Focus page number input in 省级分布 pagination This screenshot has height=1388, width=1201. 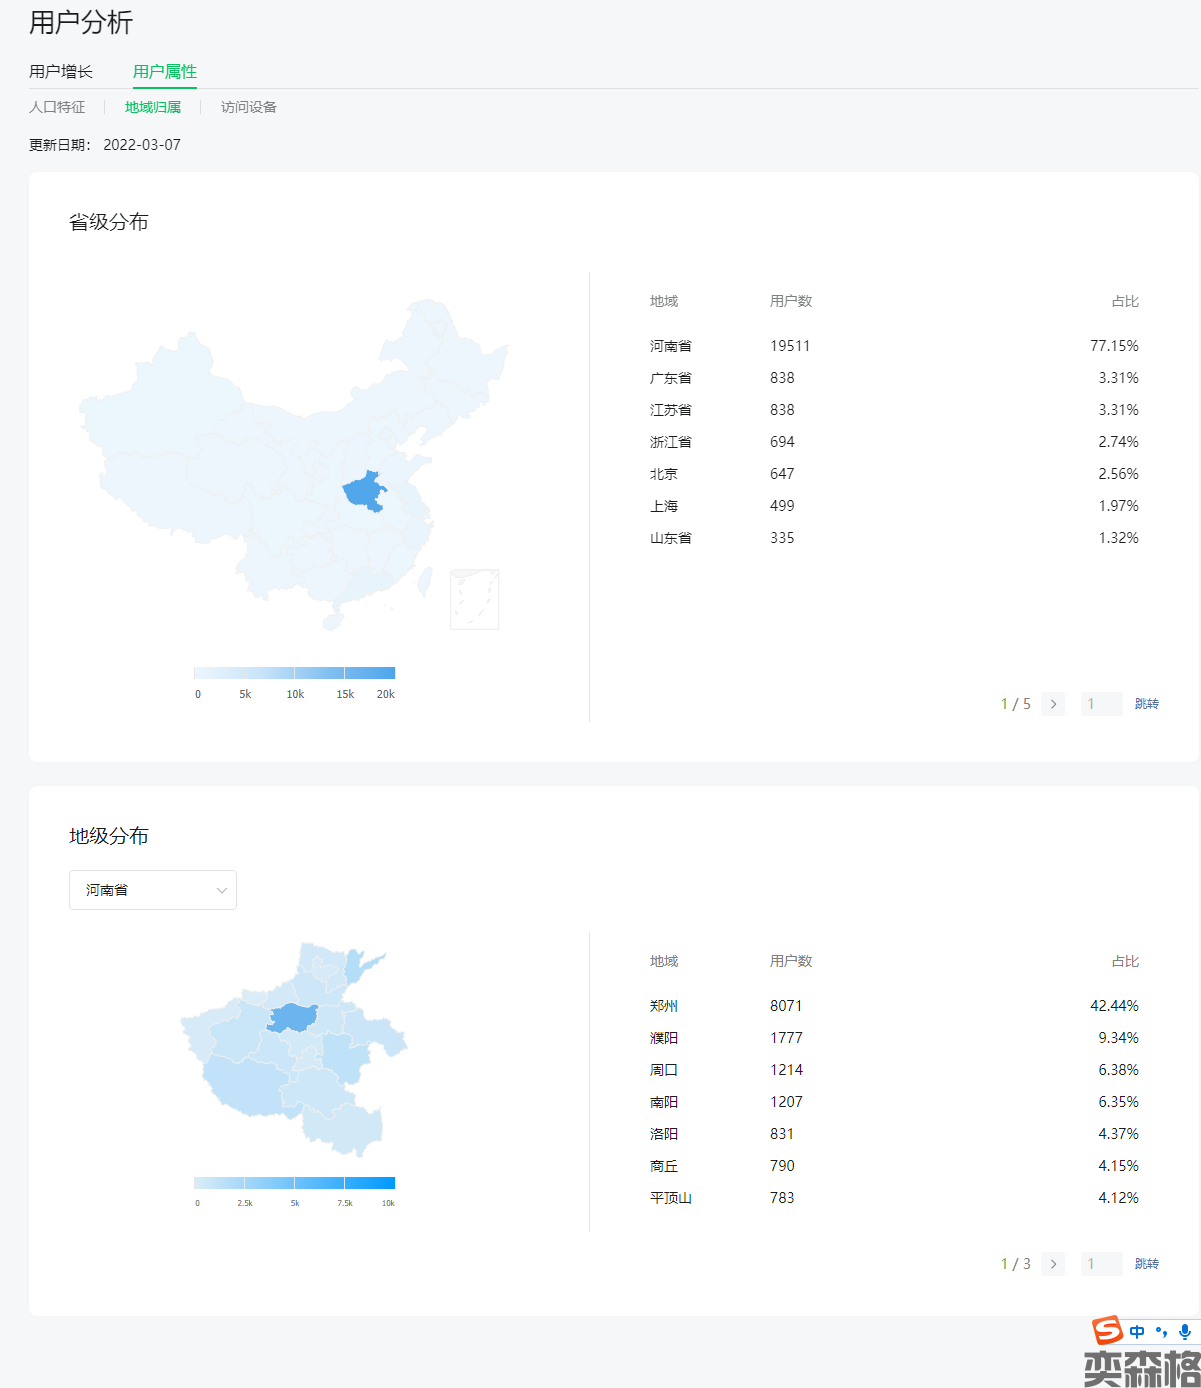[x=1101, y=704]
